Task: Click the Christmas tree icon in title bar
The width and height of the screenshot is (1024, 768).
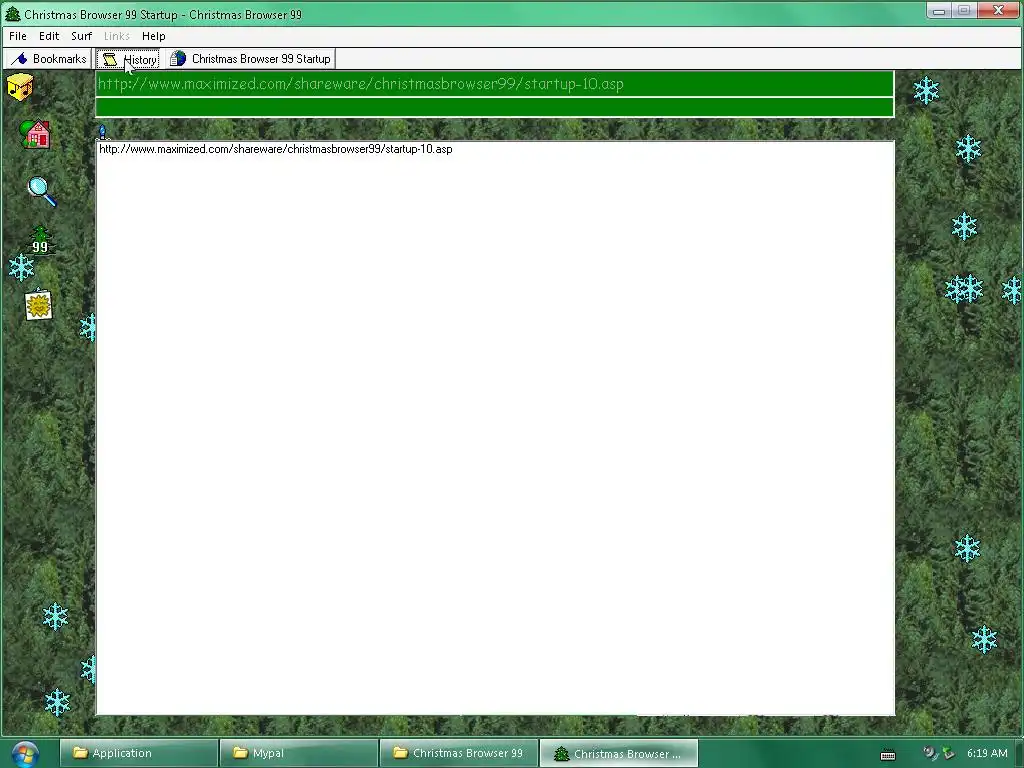Action: (x=13, y=14)
